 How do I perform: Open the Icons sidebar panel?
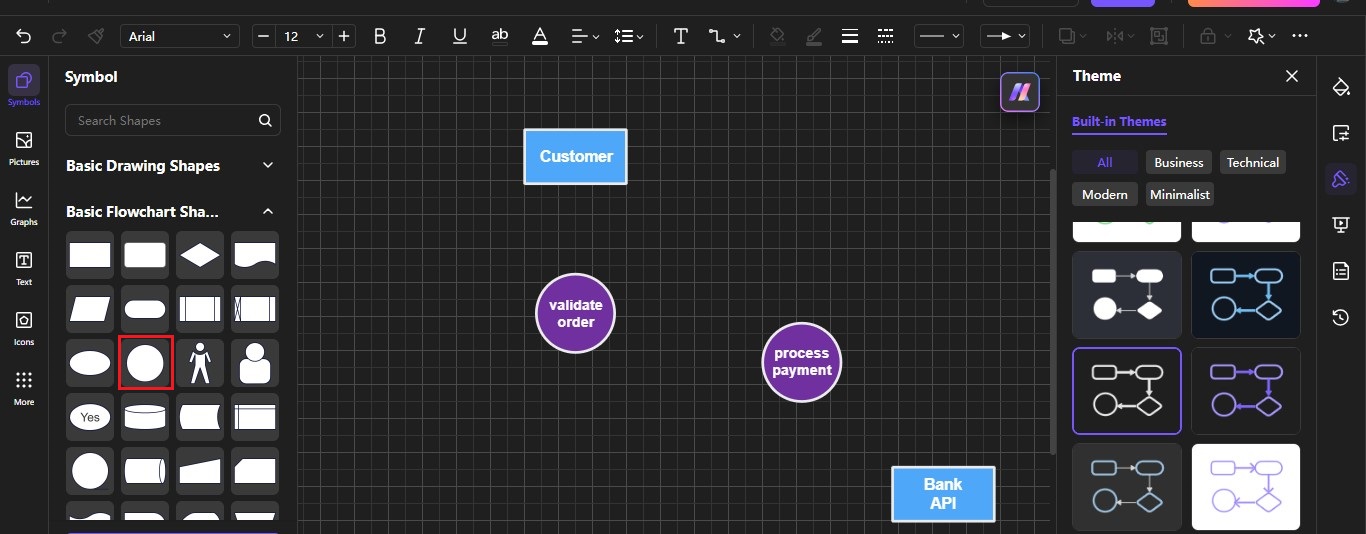click(x=24, y=327)
